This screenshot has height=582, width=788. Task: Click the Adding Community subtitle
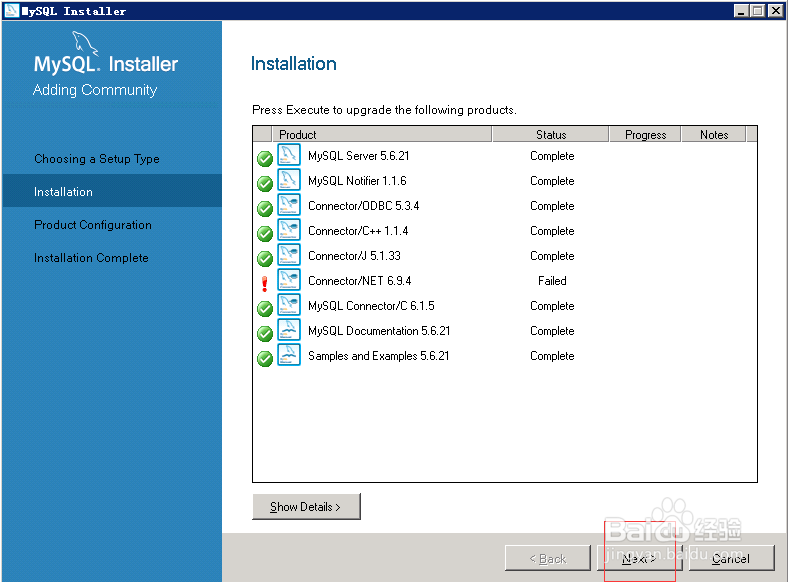95,90
